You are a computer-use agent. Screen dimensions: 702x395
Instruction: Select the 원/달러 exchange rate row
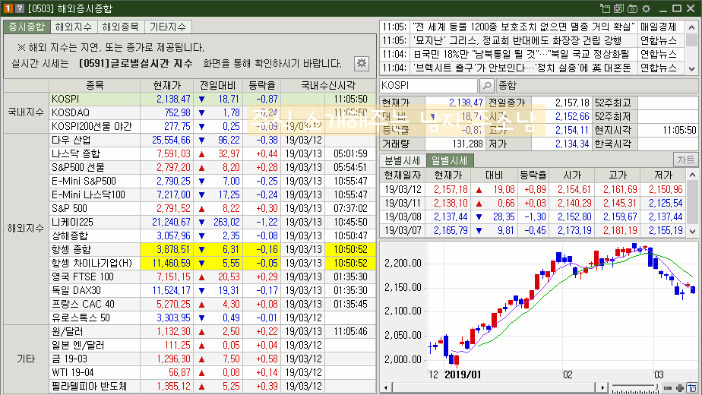(x=212, y=331)
